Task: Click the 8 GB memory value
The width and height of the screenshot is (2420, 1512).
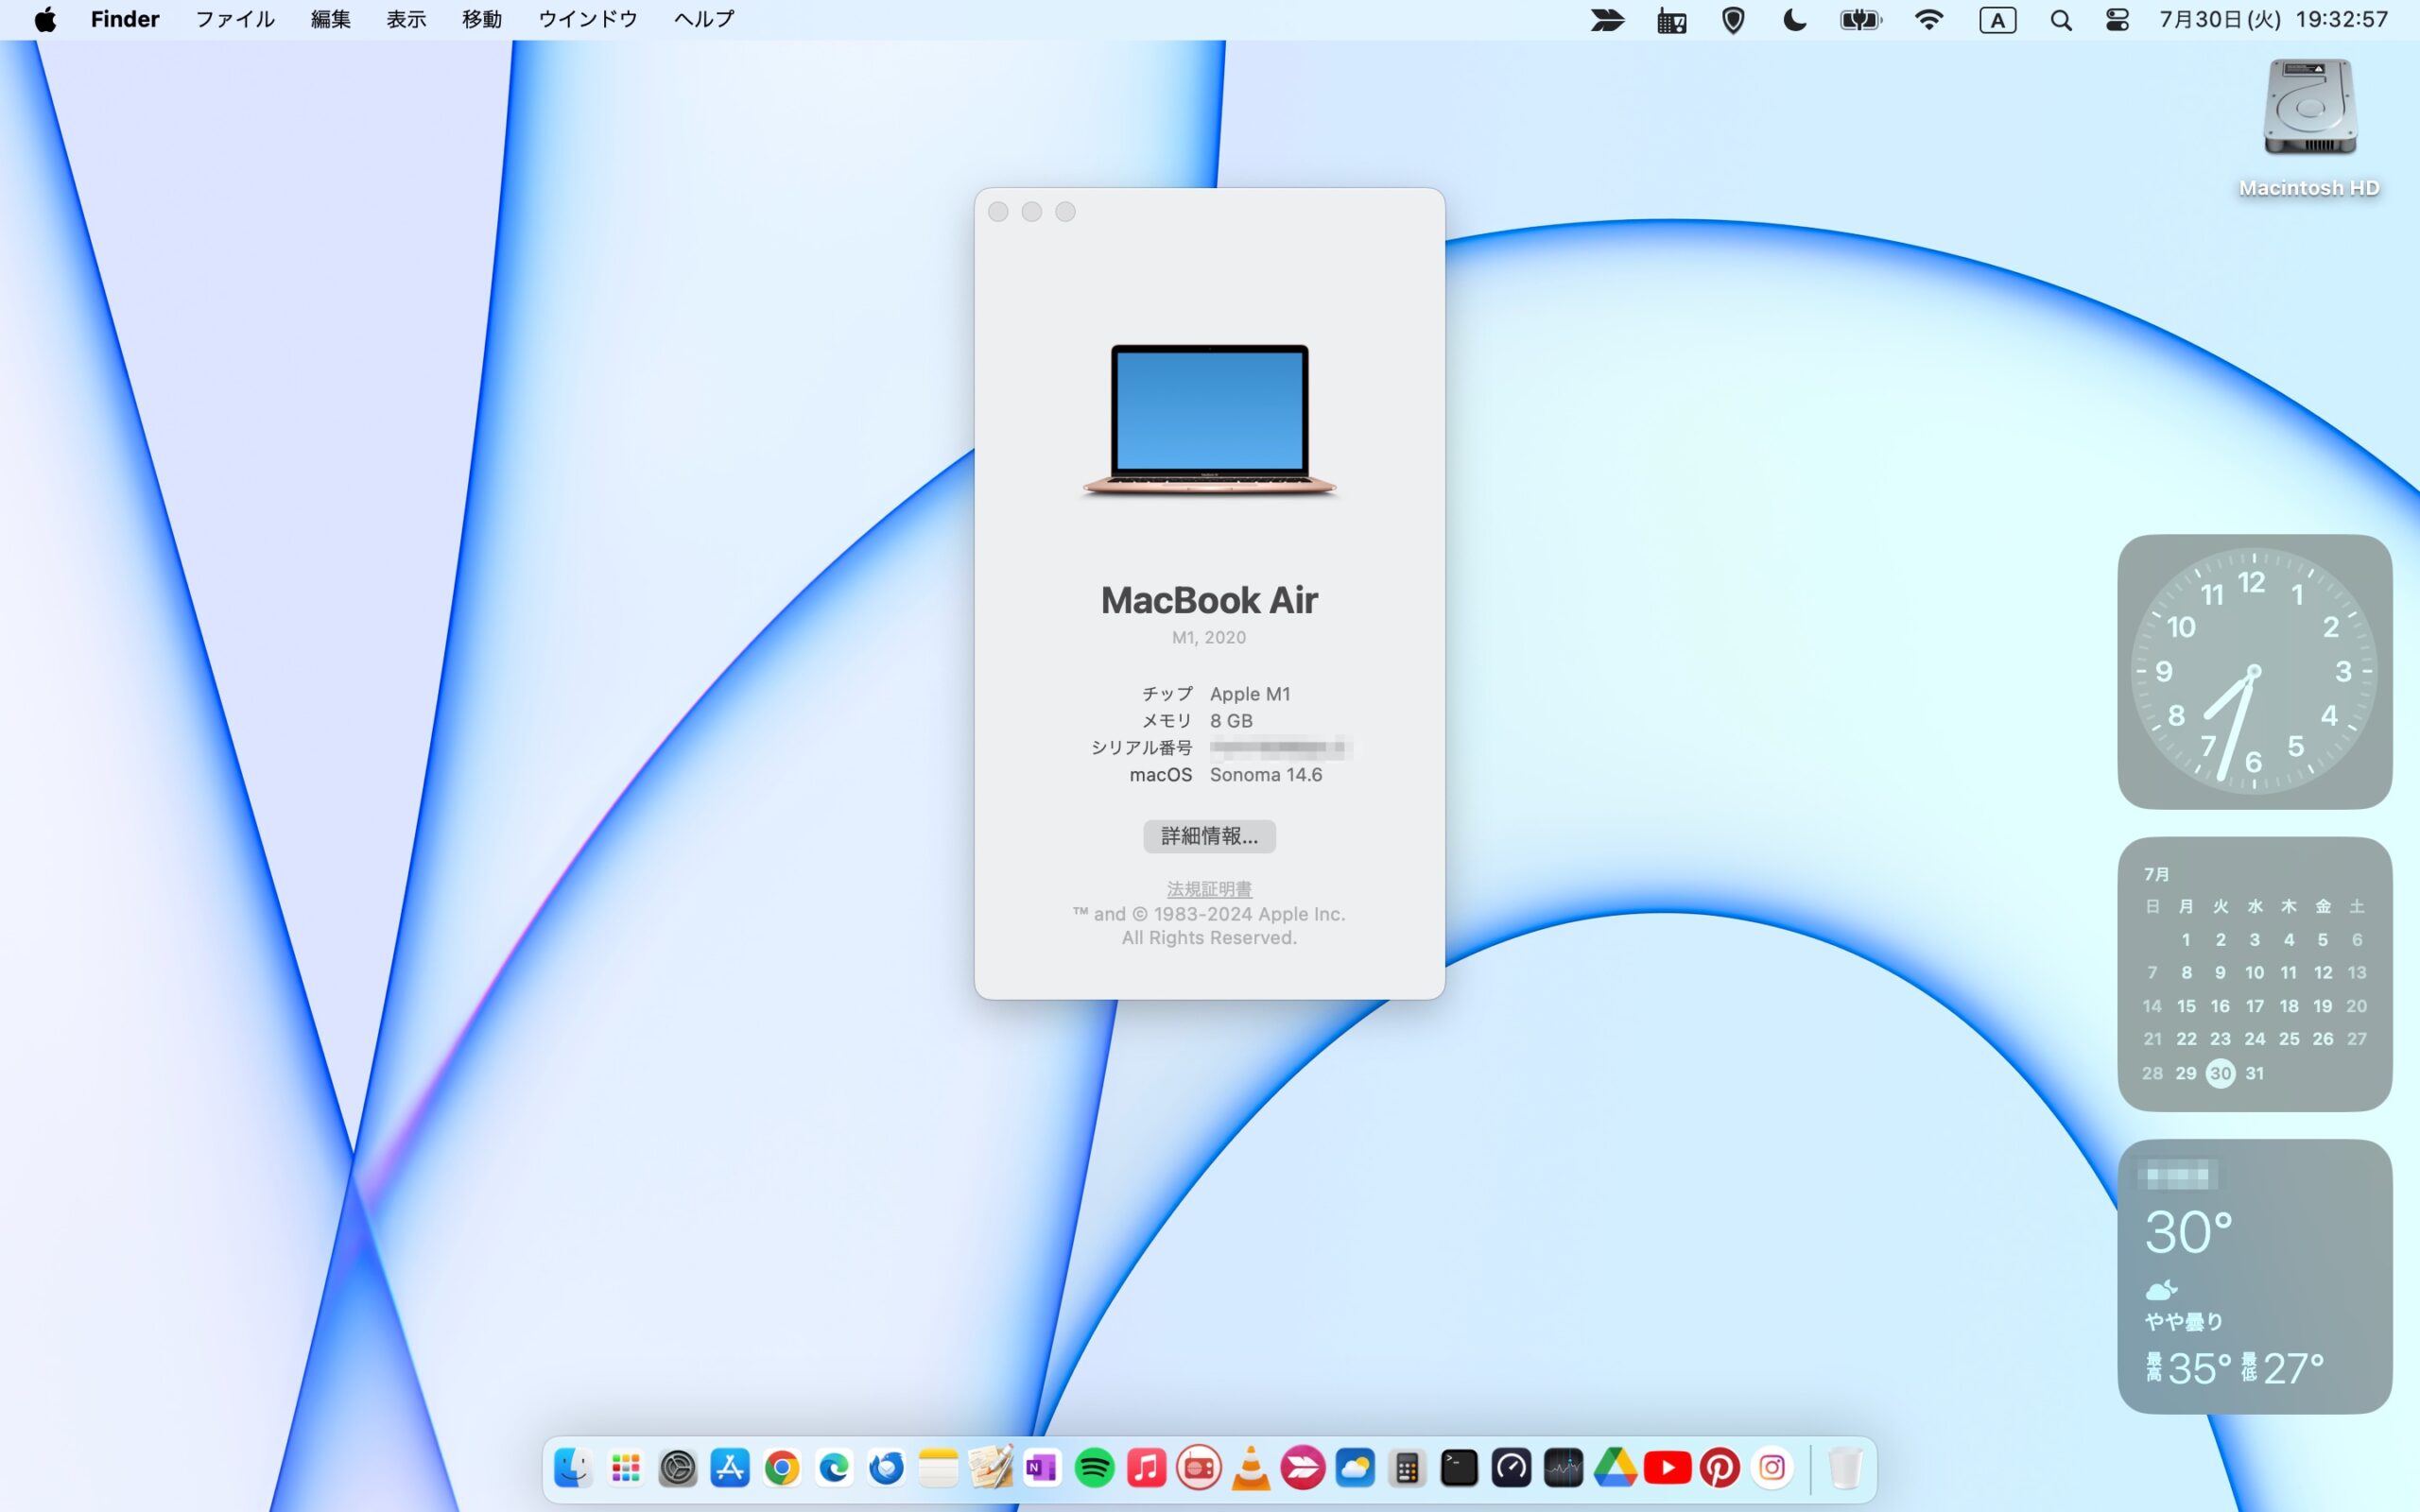Action: pos(1231,721)
